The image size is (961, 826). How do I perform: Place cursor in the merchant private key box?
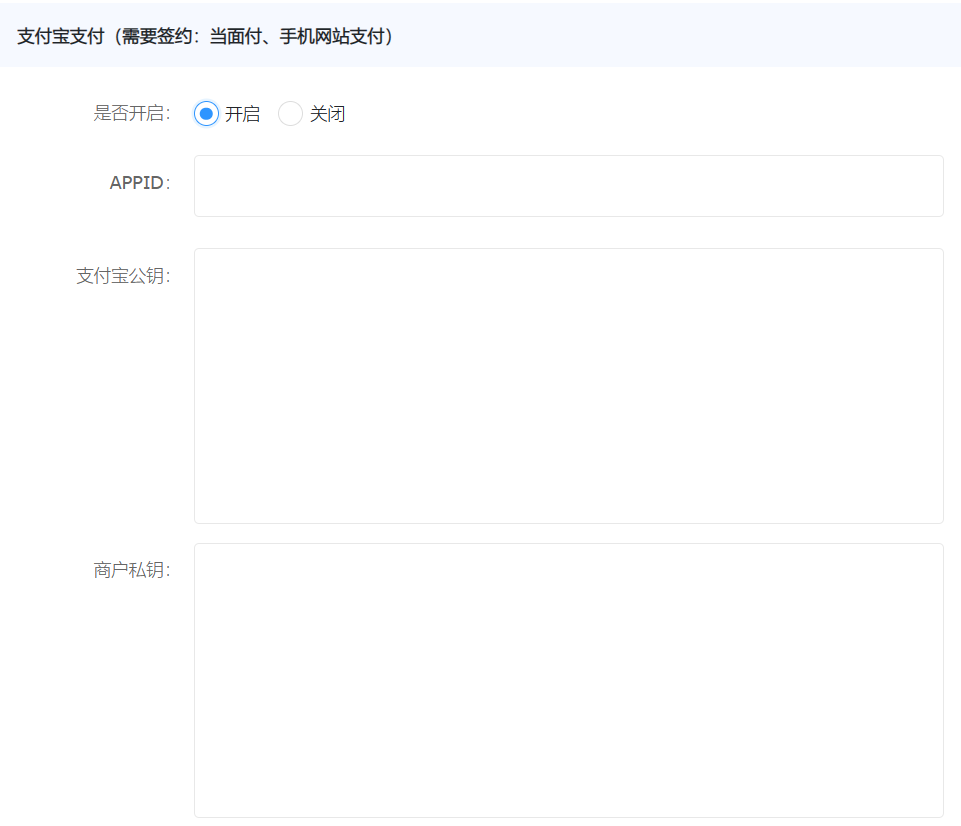[x=568, y=680]
